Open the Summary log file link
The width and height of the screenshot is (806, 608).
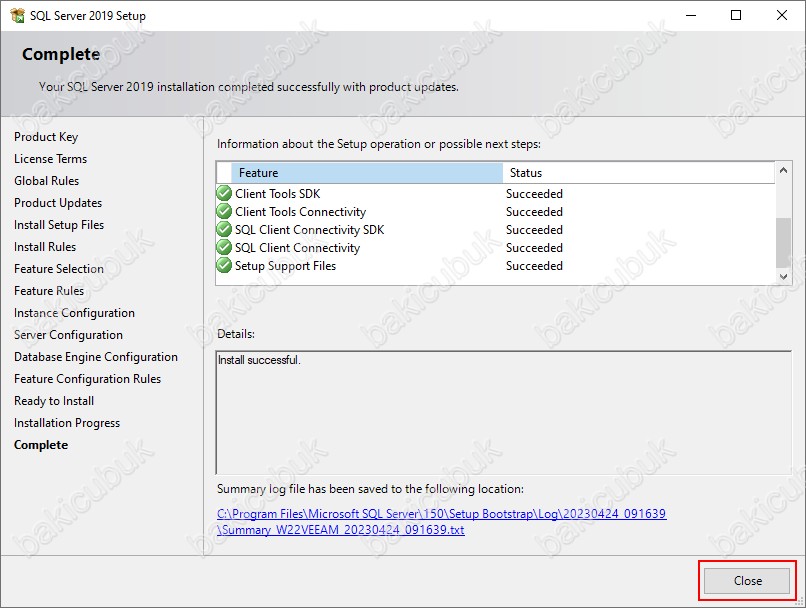442,522
